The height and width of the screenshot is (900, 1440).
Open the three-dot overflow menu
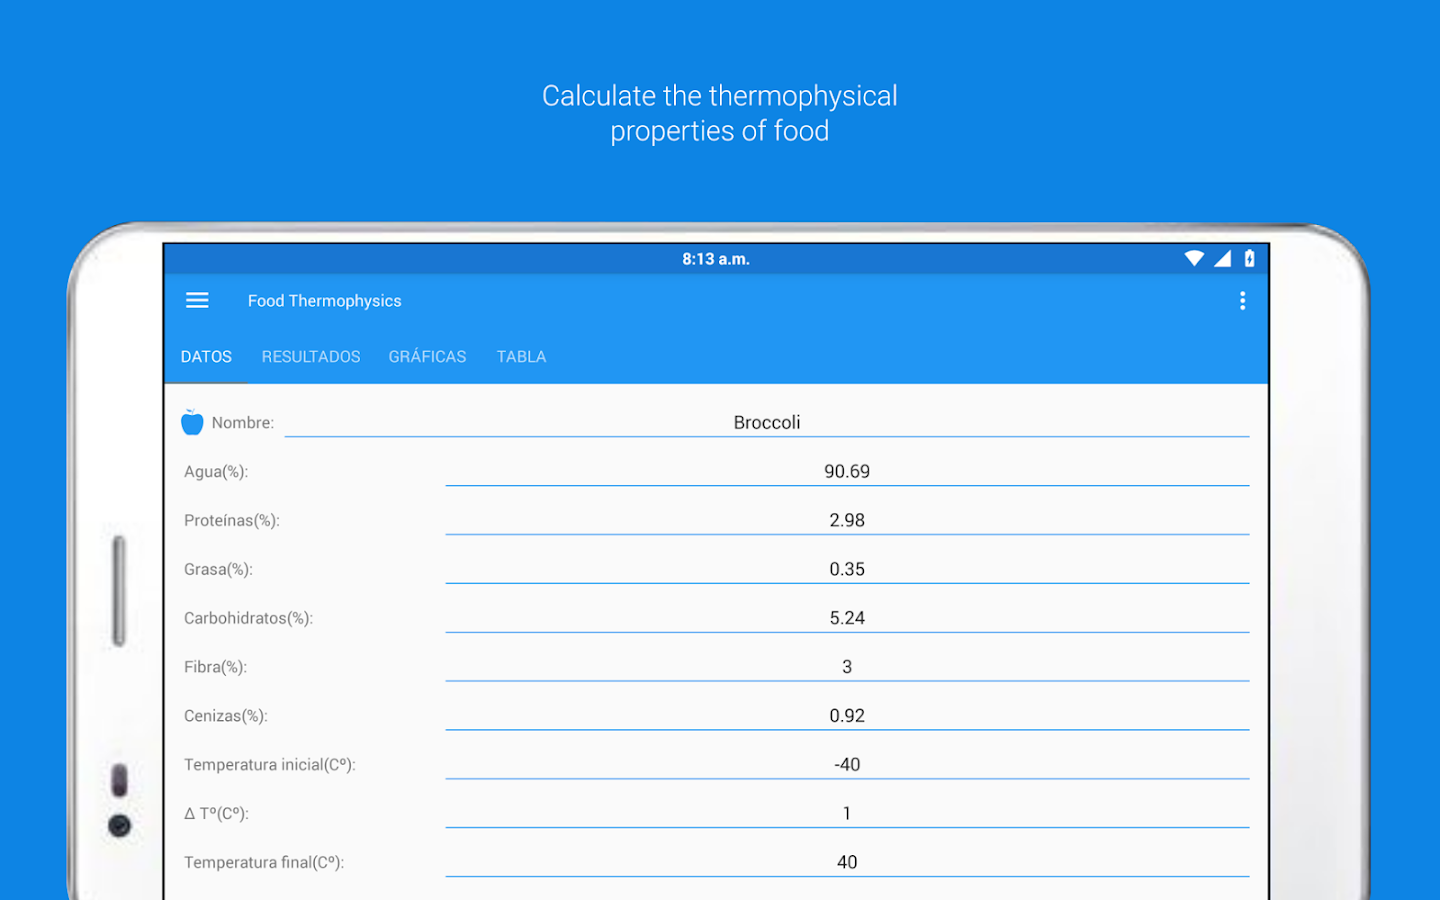tap(1242, 301)
